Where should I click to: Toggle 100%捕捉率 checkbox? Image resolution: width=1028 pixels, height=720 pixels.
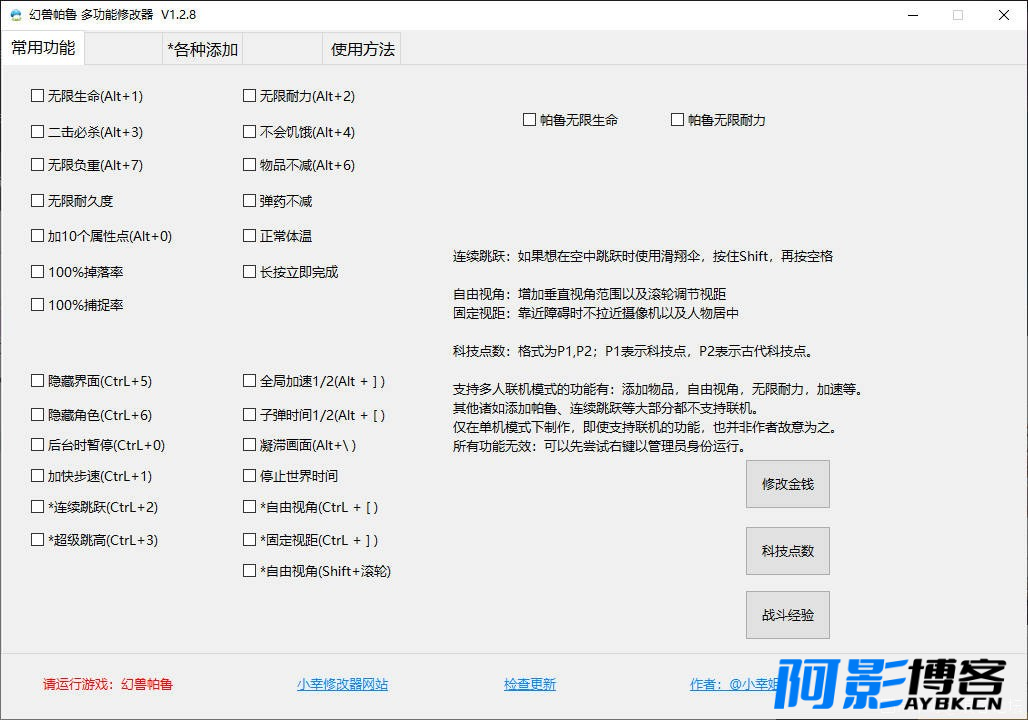(x=38, y=305)
